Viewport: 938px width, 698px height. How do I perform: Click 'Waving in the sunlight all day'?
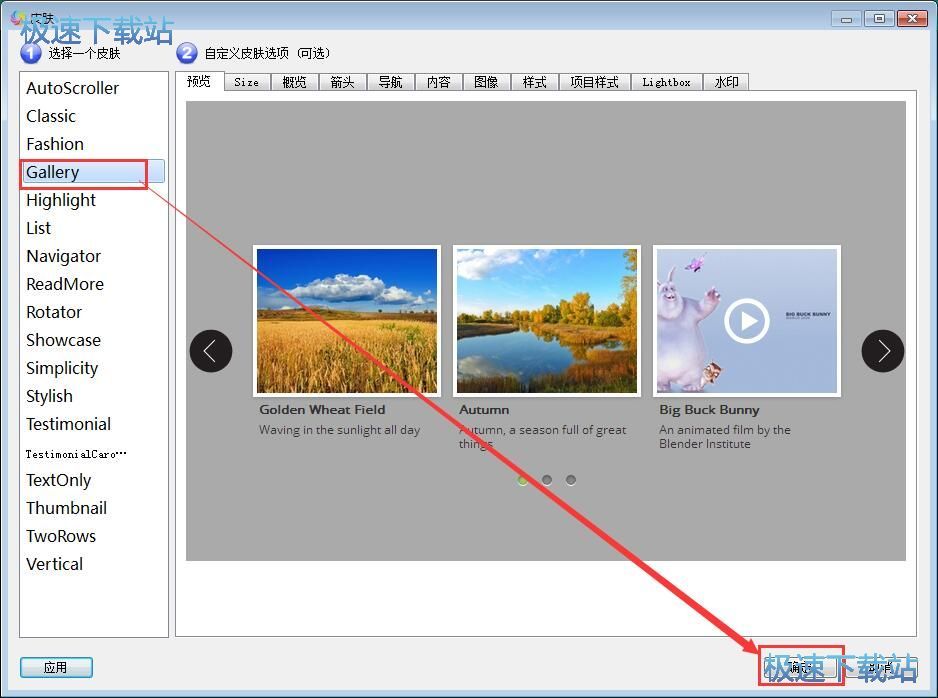[x=339, y=430]
